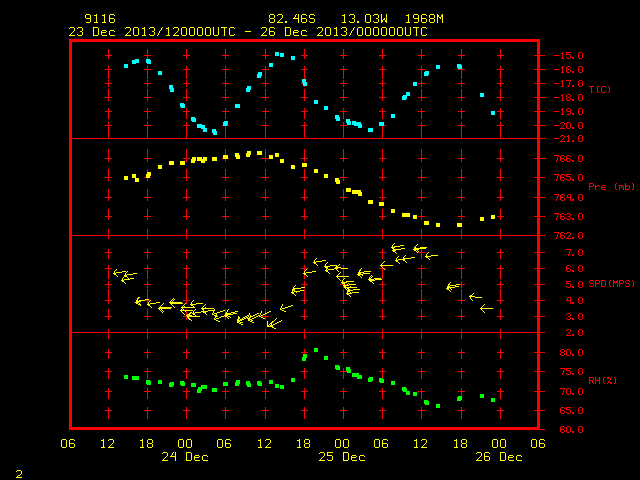Click the RH(%) humidity axis label

602,380
